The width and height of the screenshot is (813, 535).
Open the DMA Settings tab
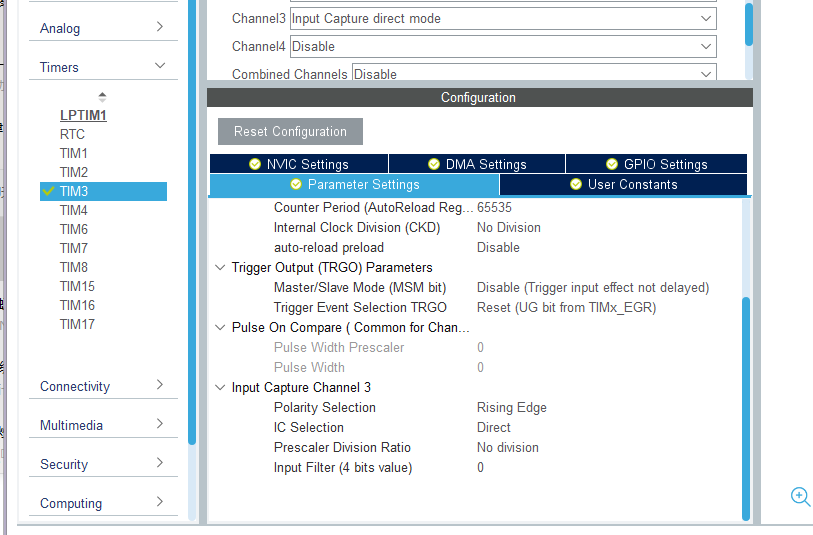(477, 164)
